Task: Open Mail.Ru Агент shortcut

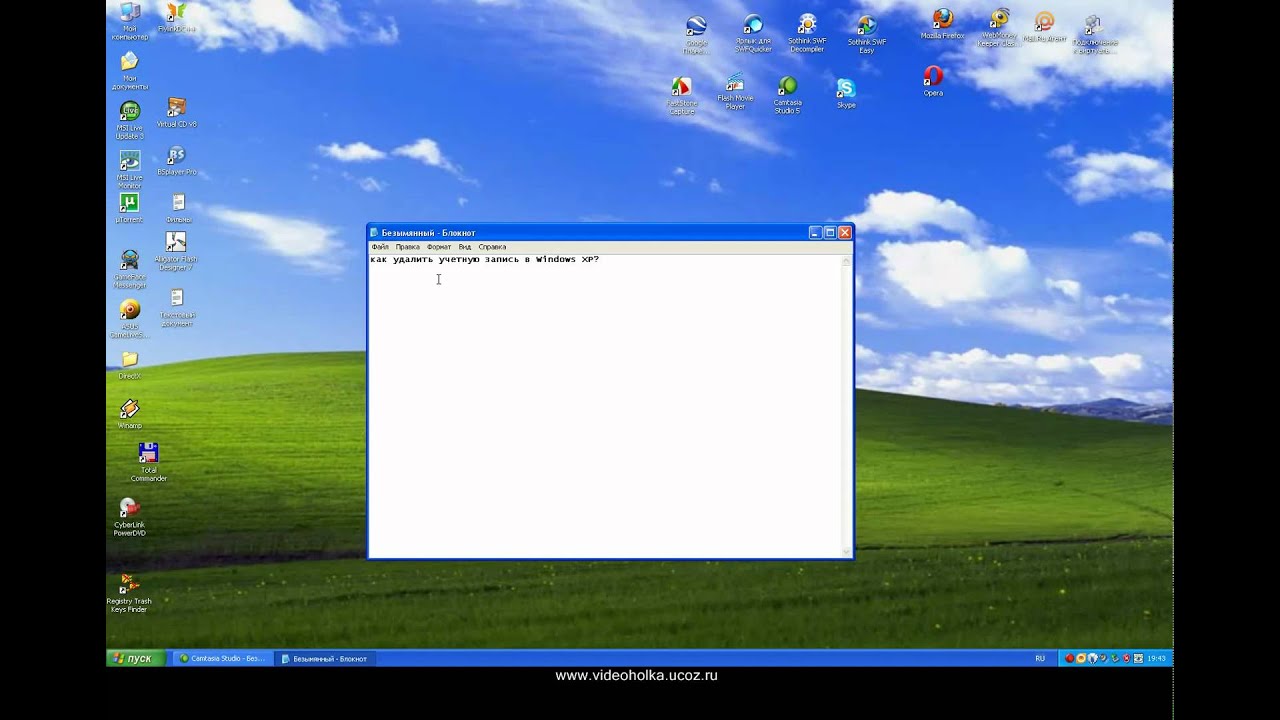Action: 1044,27
